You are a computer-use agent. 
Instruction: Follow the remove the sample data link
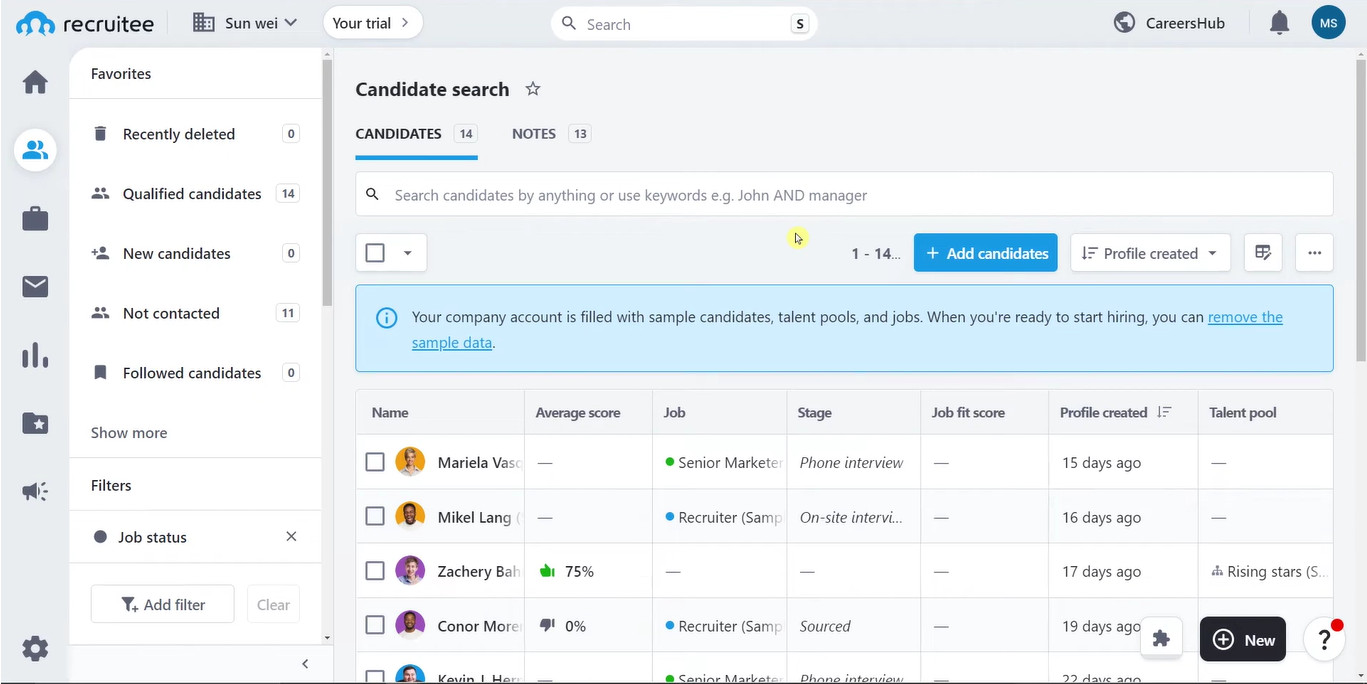click(x=1245, y=317)
